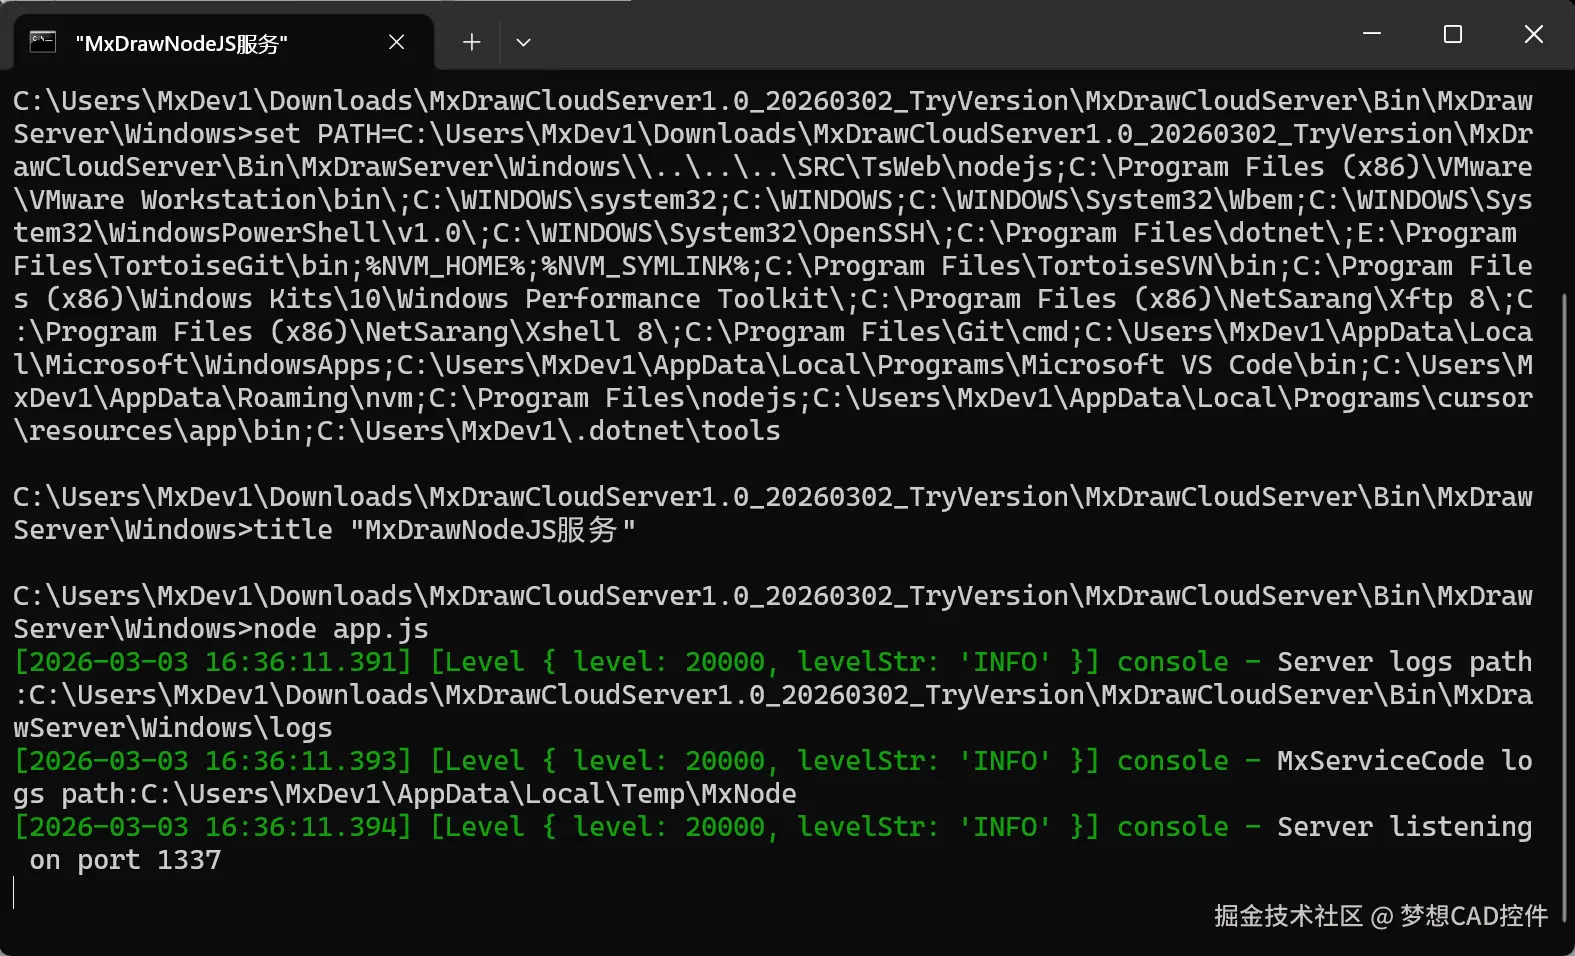The image size is (1575, 956).
Task: Click the "Programs\cursor" path text
Action: (x=1413, y=398)
